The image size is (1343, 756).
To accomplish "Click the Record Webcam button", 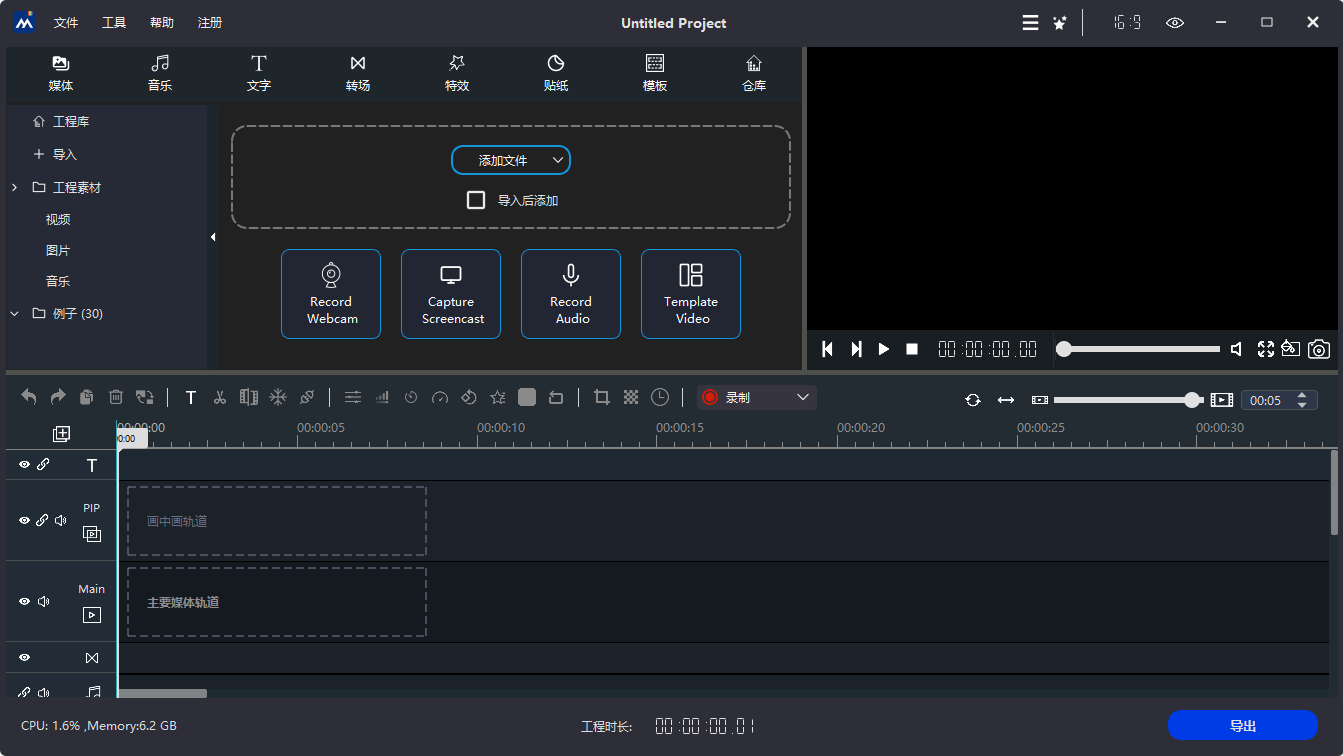I will tap(331, 293).
